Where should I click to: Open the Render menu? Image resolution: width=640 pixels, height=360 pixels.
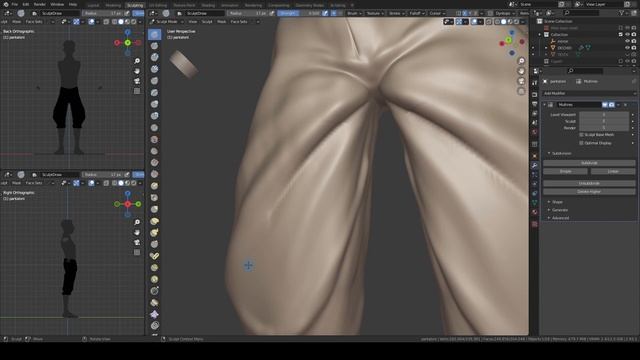(x=40, y=4)
